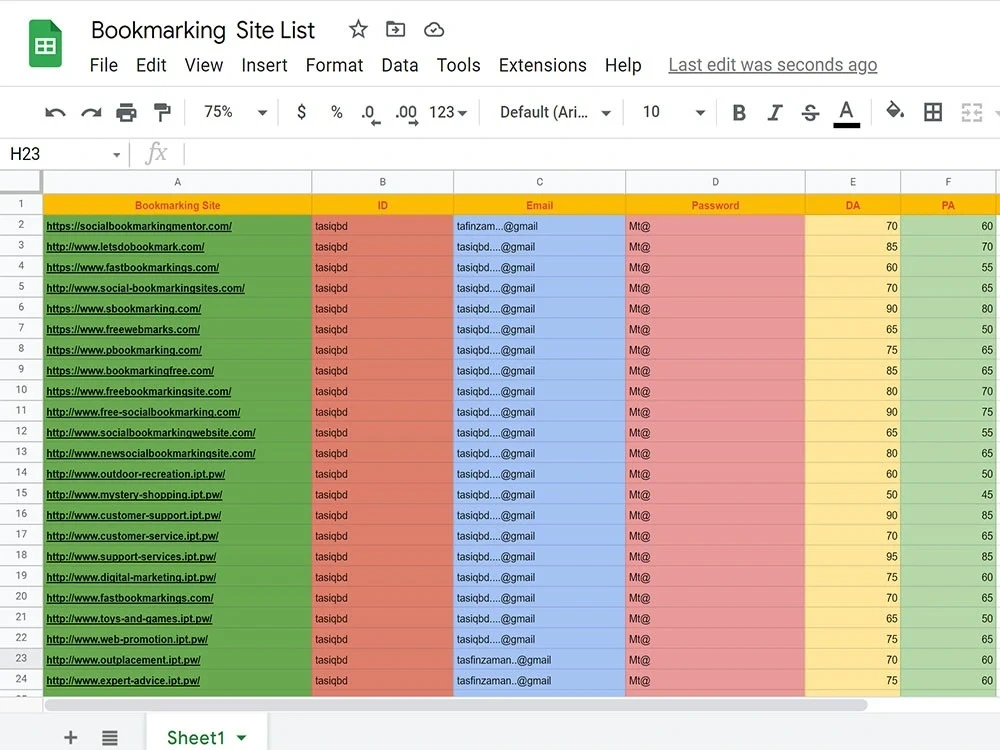Toggle italic formatting
The height and width of the screenshot is (750, 1000).
[x=774, y=113]
